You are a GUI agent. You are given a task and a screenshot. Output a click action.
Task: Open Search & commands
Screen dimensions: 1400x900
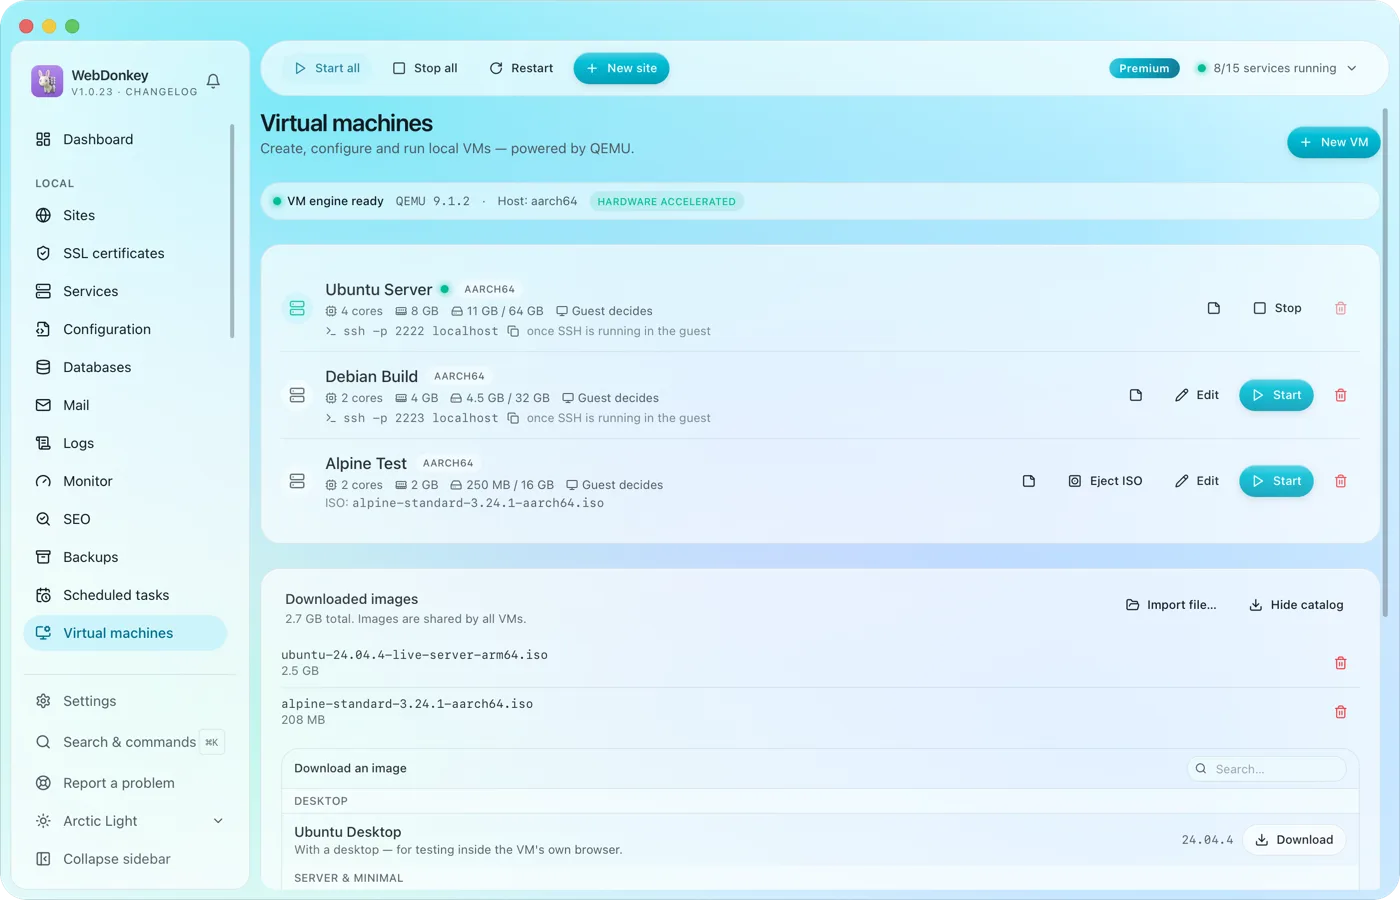coord(129,742)
